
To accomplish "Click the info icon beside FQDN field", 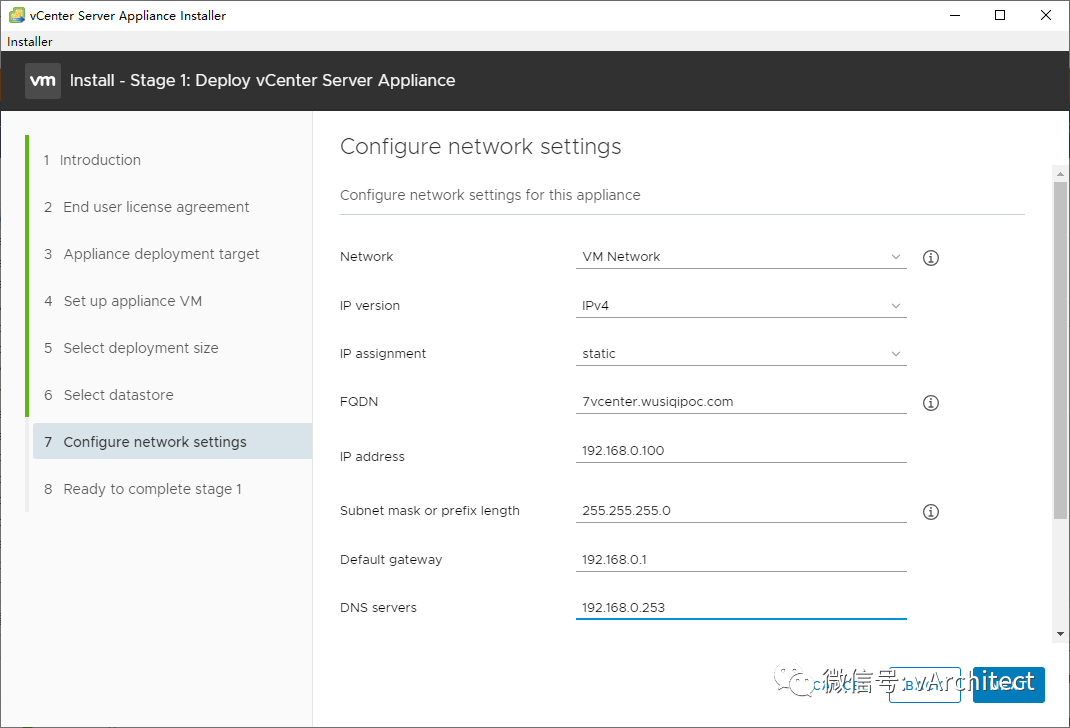I will (x=930, y=403).
